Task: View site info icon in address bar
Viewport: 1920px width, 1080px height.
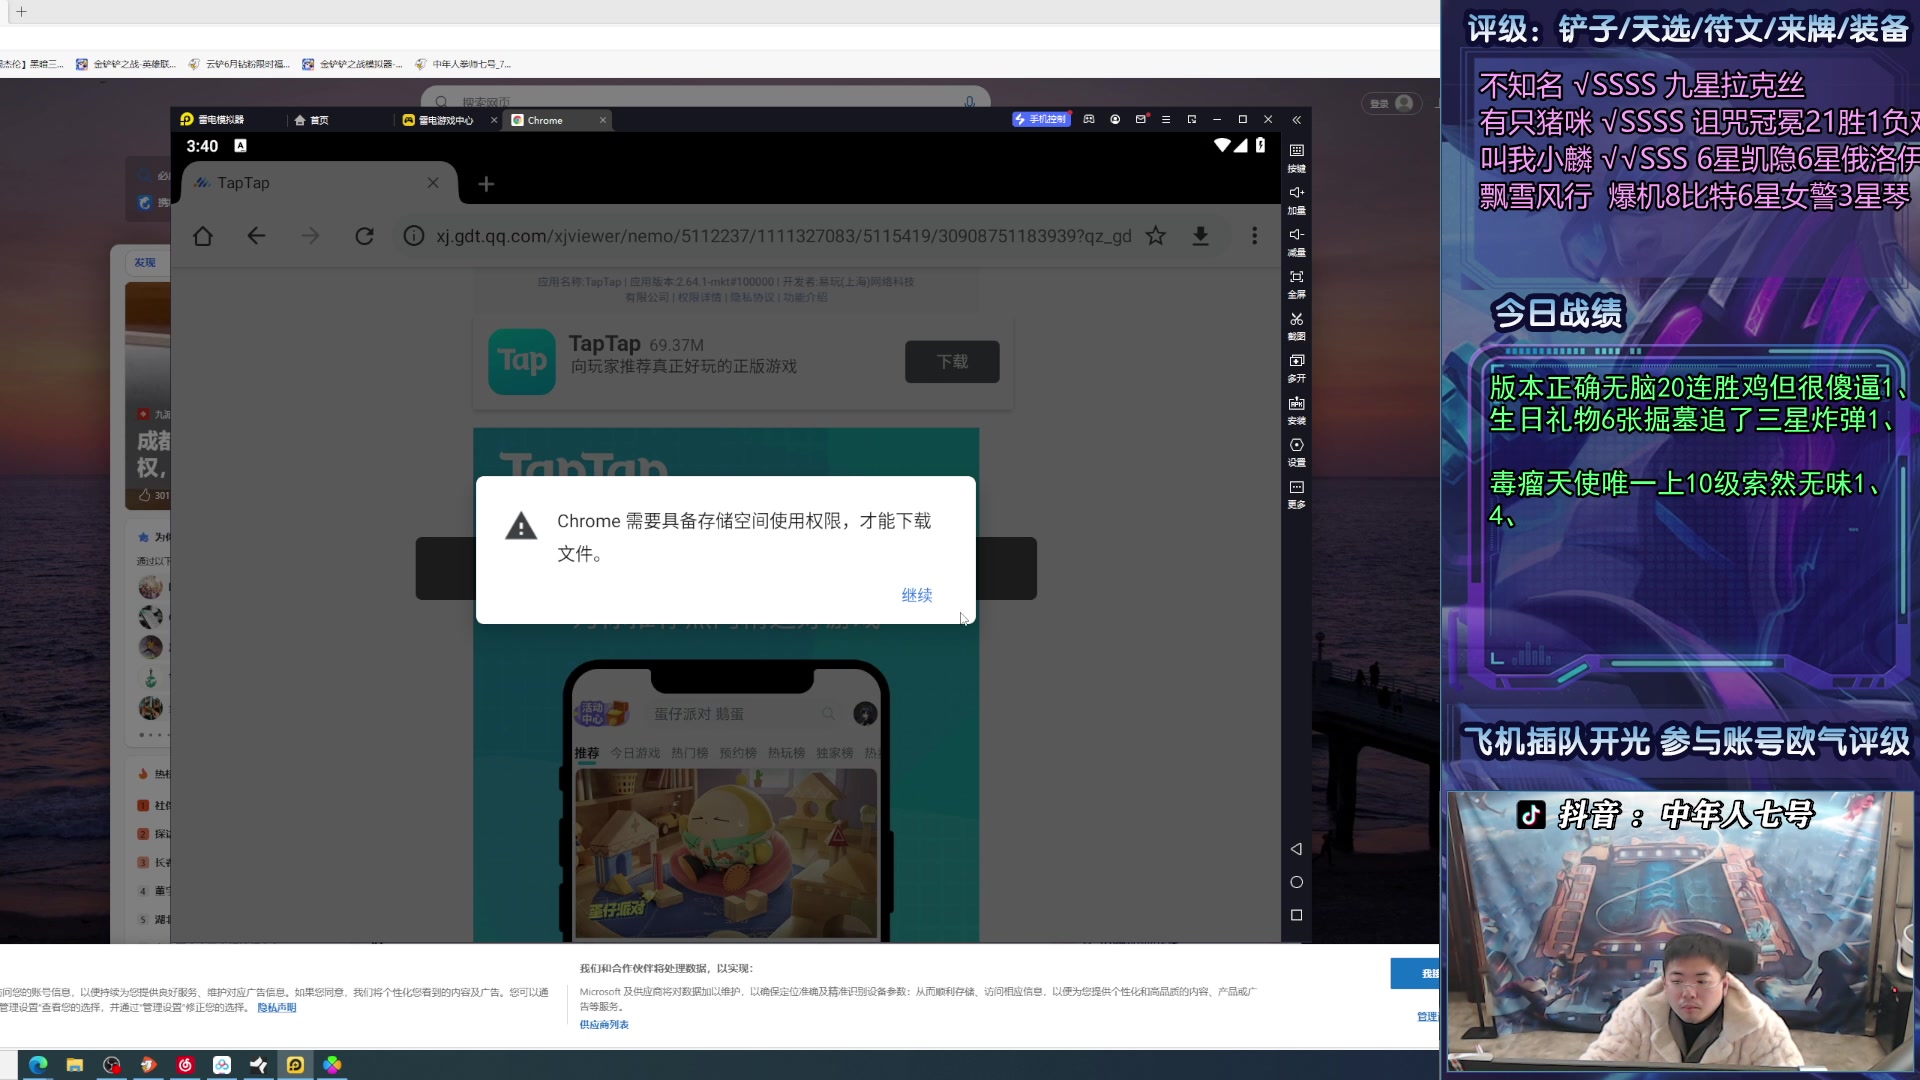Action: (x=413, y=236)
